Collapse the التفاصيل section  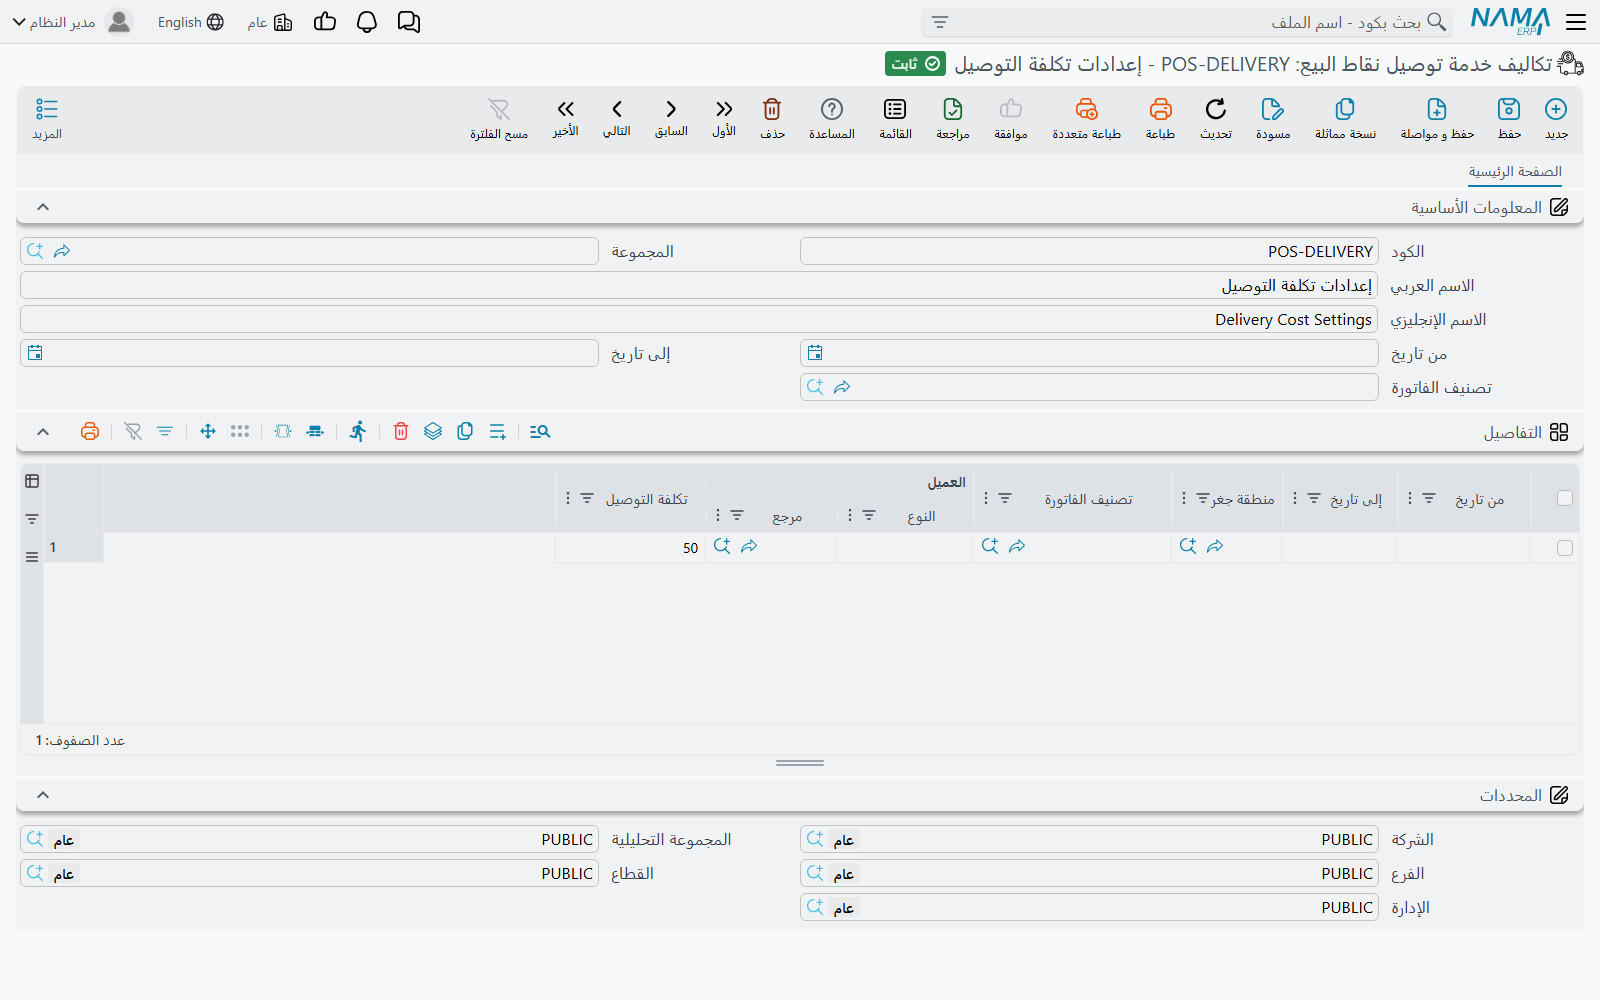tap(43, 432)
